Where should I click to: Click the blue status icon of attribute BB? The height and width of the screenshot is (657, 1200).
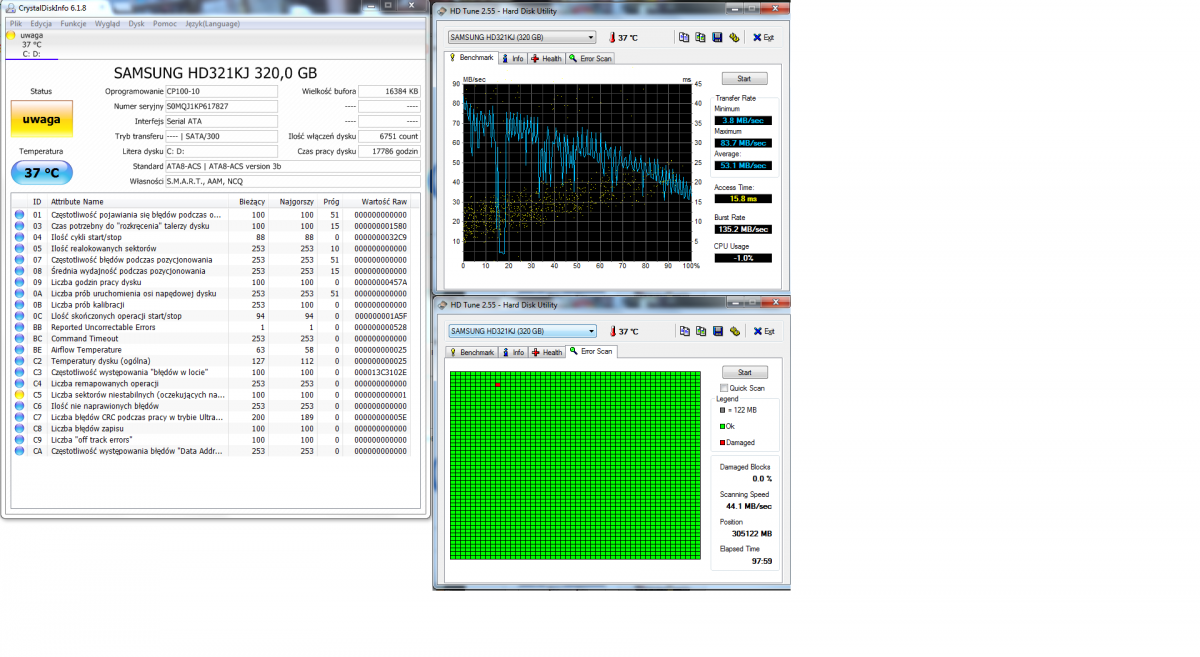tap(19, 327)
